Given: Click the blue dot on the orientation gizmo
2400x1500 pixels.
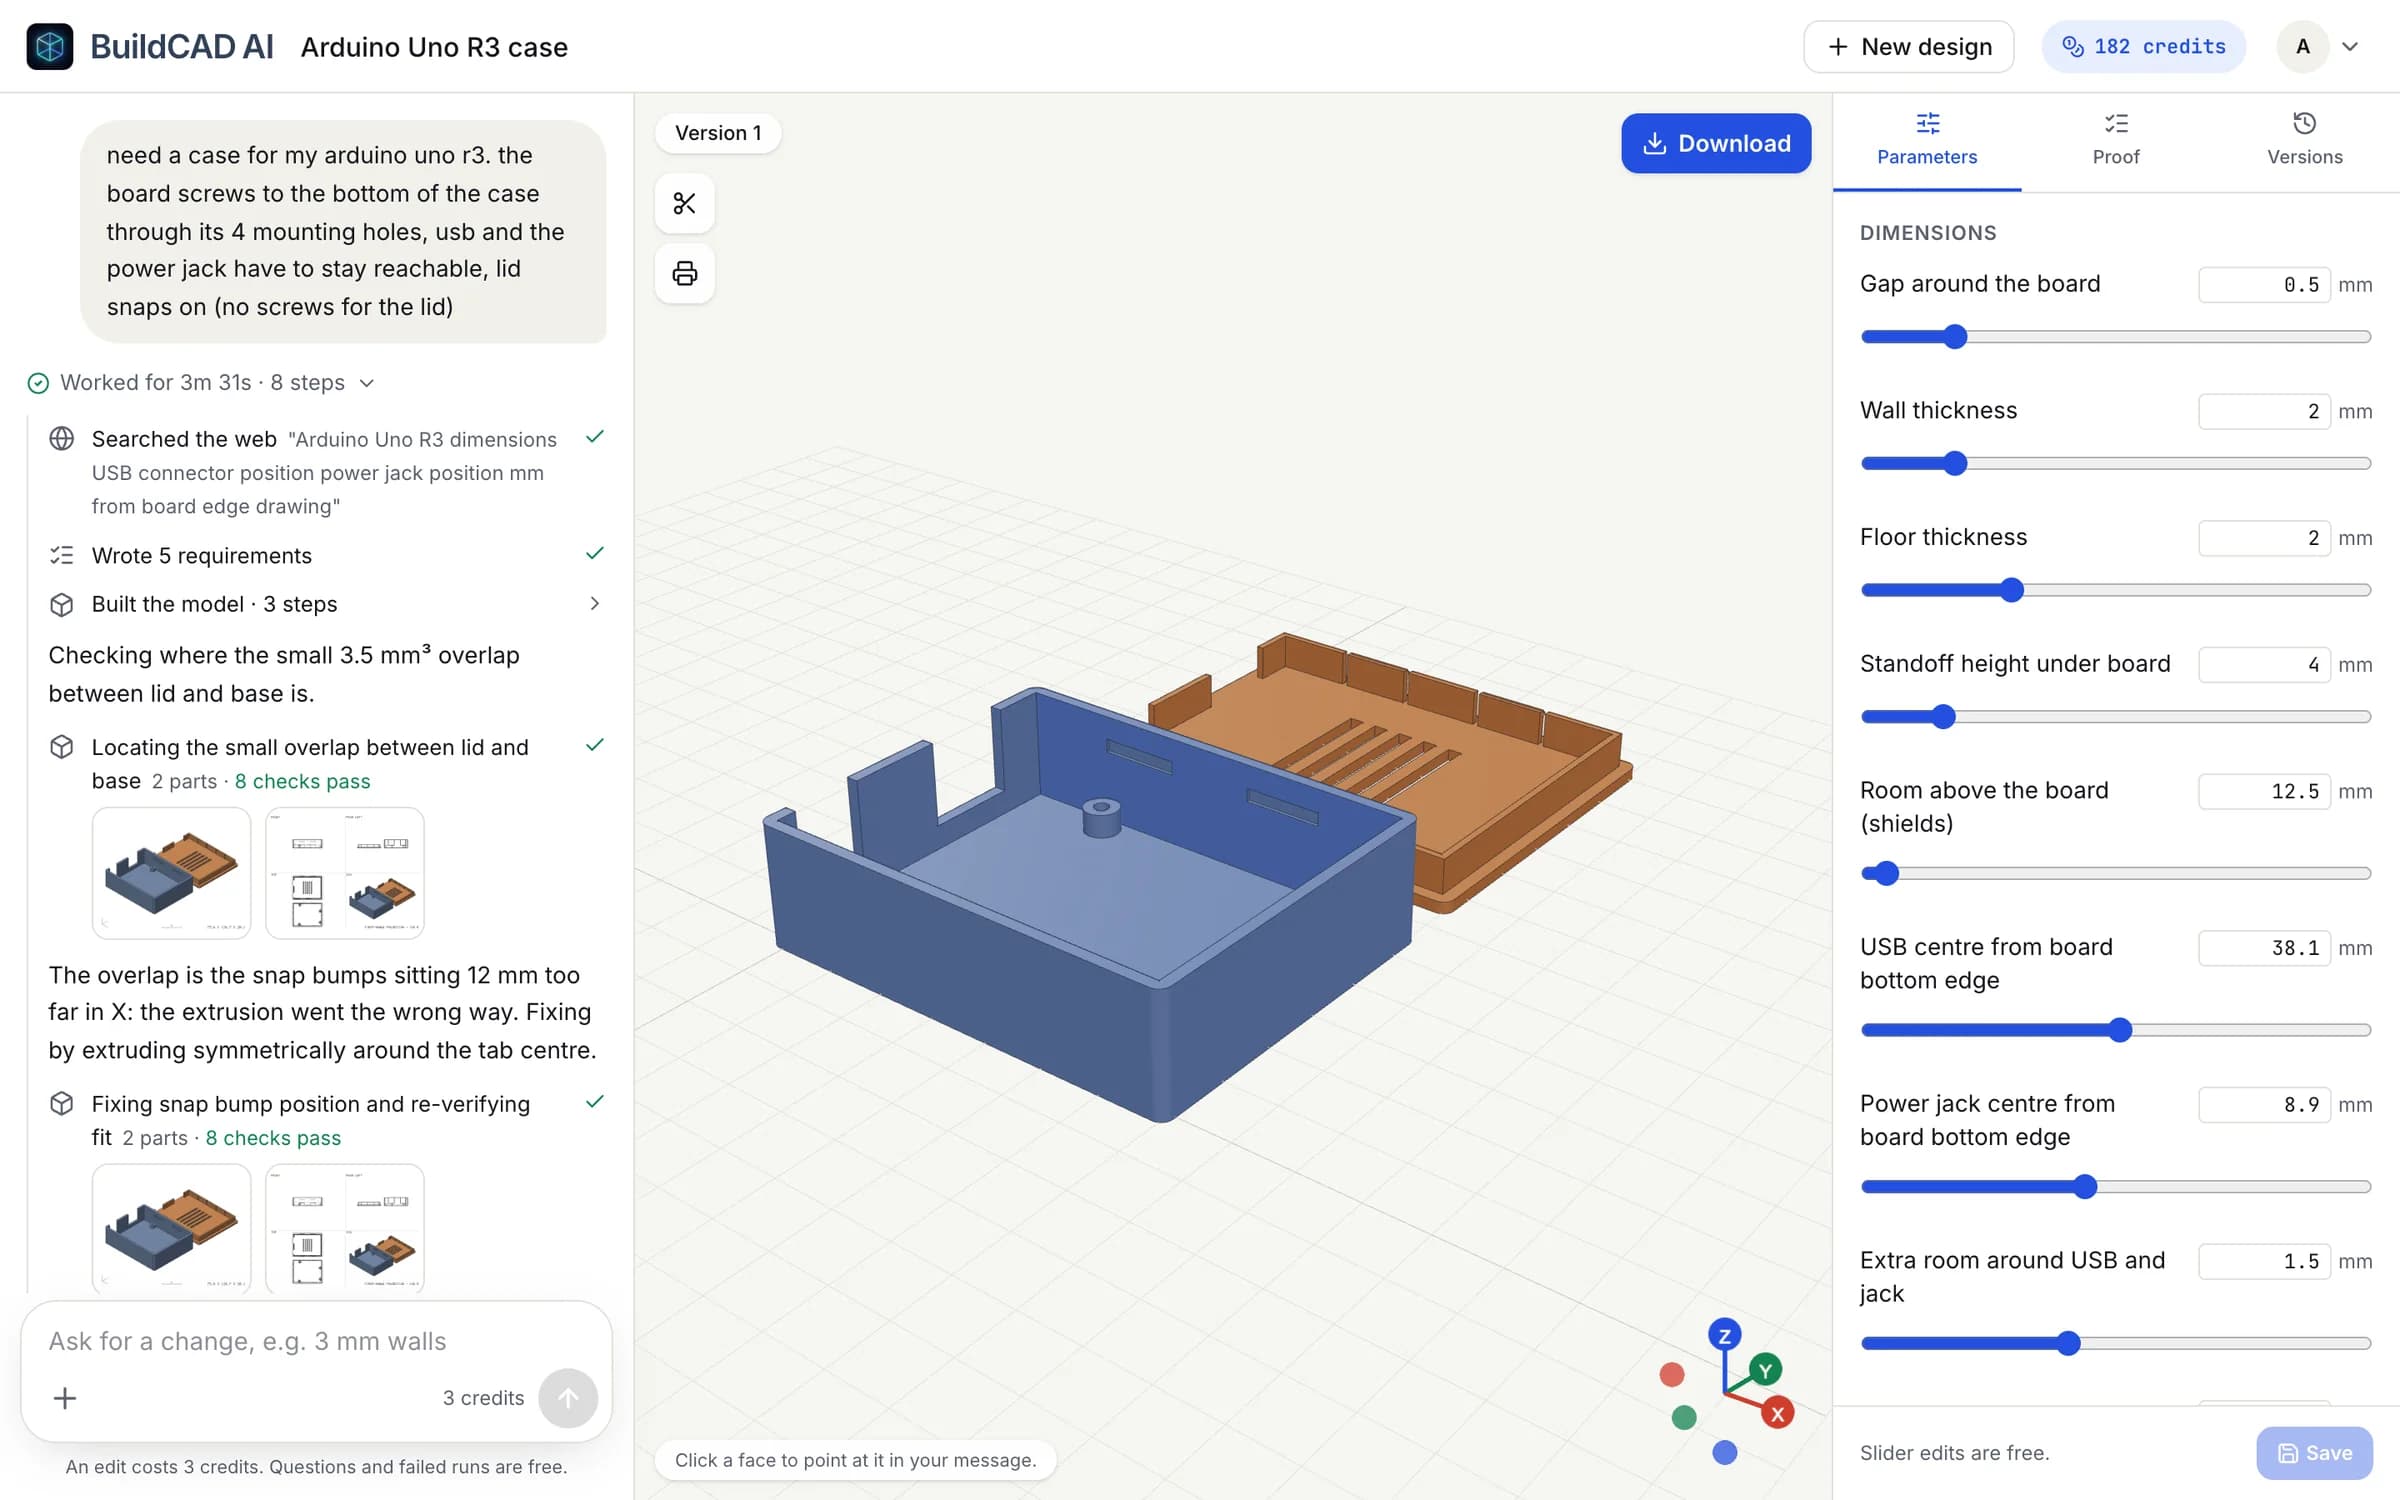Looking at the screenshot, I should pos(1724,1452).
